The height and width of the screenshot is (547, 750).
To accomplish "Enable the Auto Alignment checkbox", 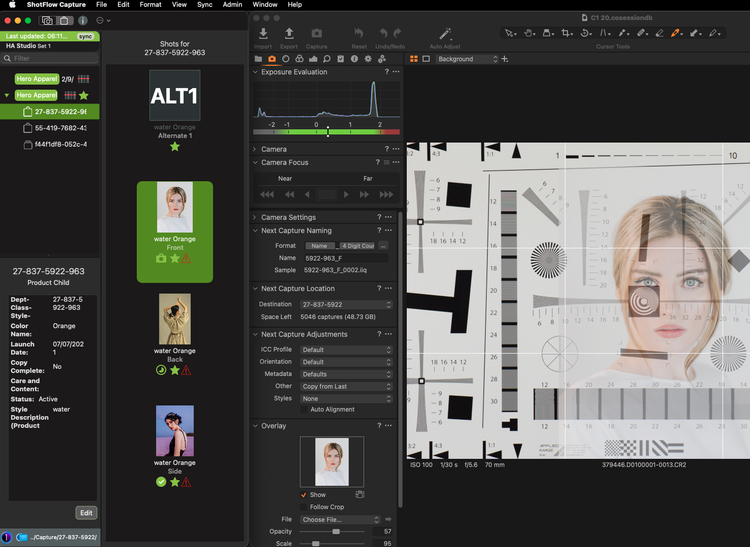I will [x=304, y=409].
